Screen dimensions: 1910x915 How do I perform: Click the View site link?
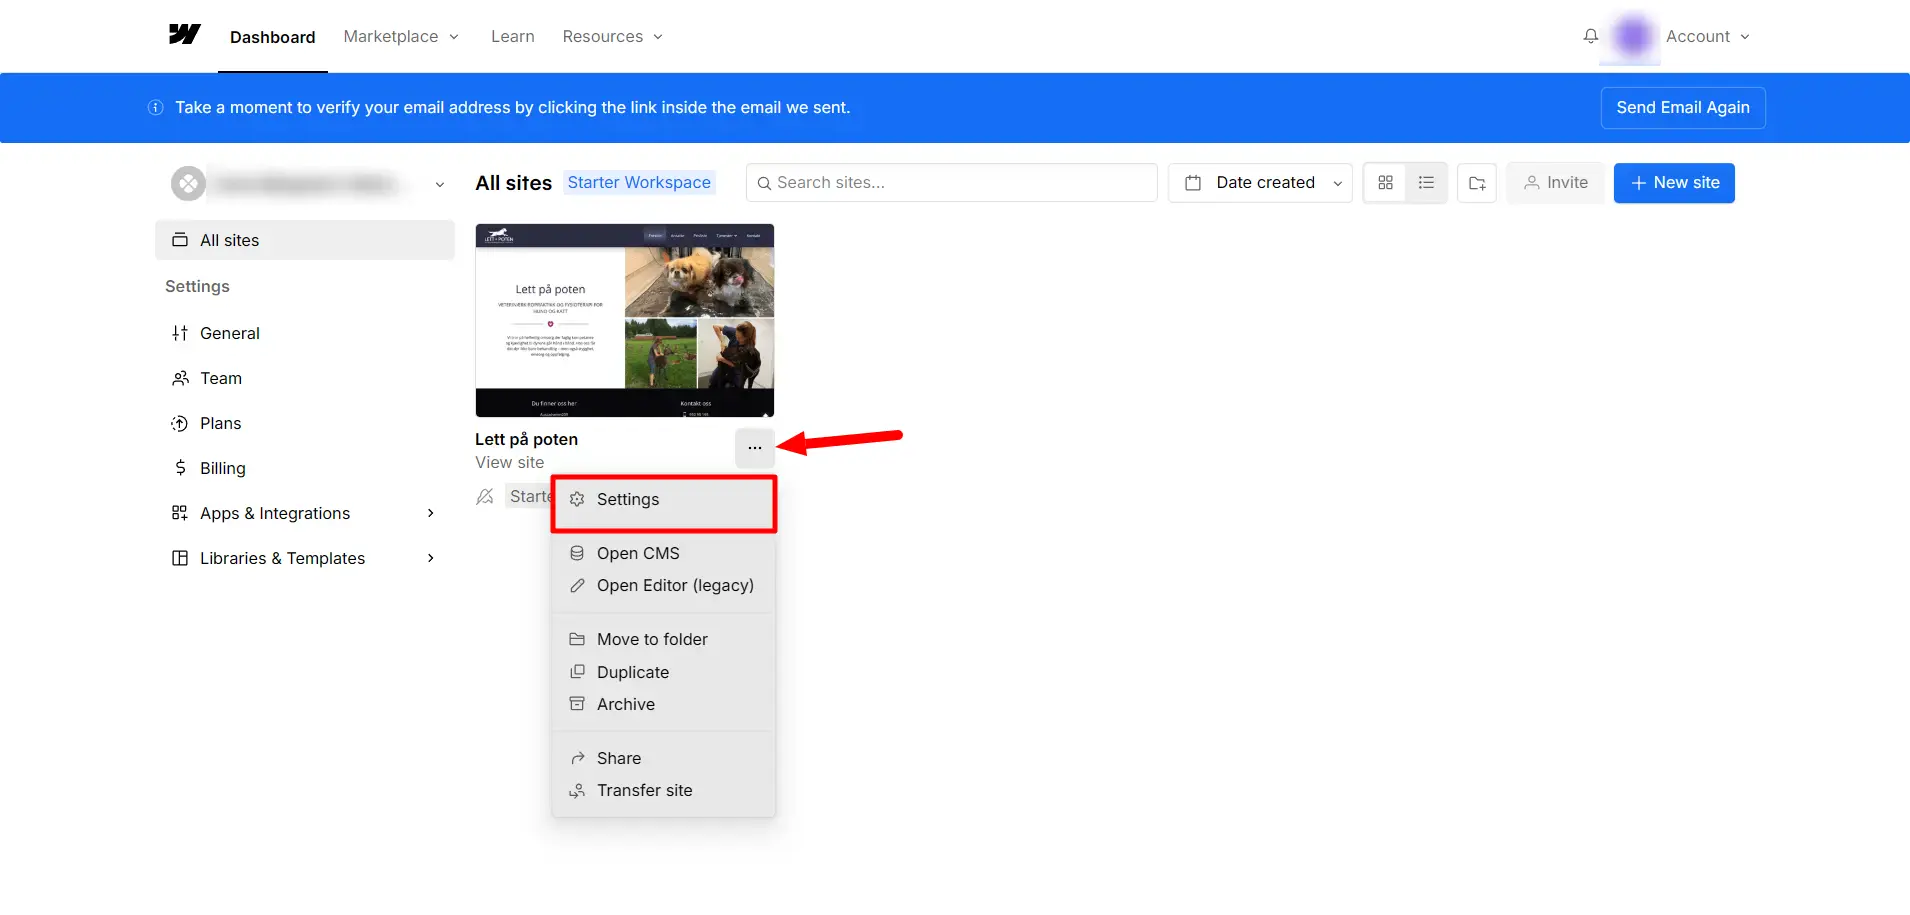click(510, 462)
